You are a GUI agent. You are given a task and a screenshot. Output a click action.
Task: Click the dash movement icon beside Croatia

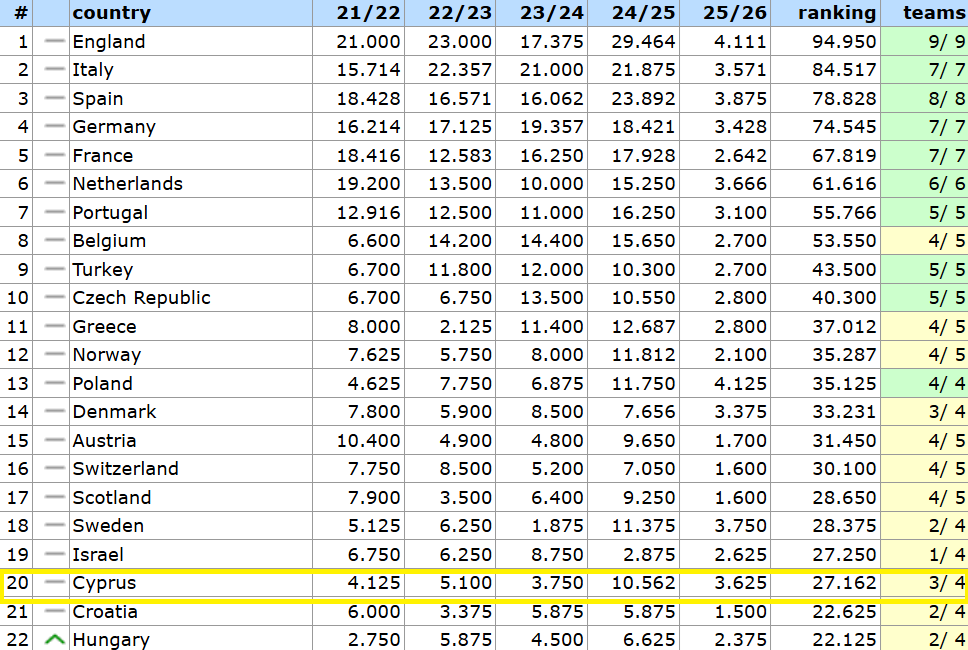55,612
